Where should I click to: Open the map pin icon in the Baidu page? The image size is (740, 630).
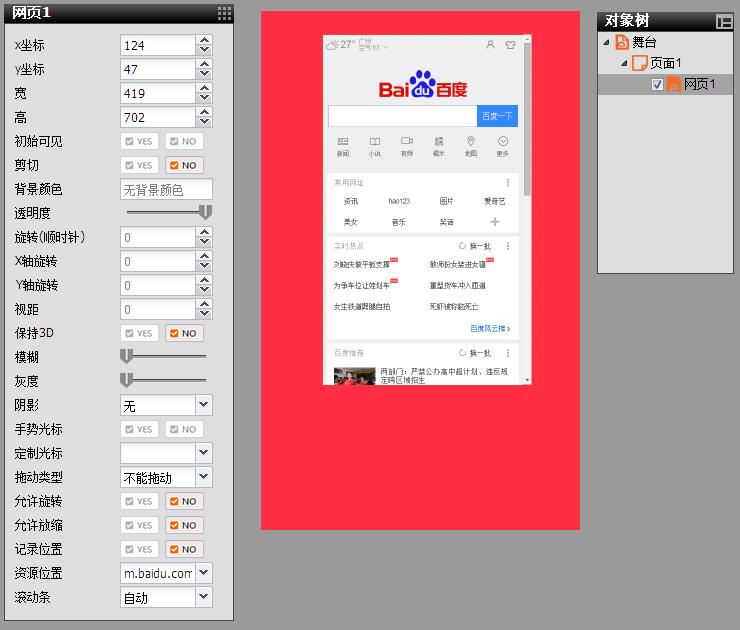(x=471, y=142)
